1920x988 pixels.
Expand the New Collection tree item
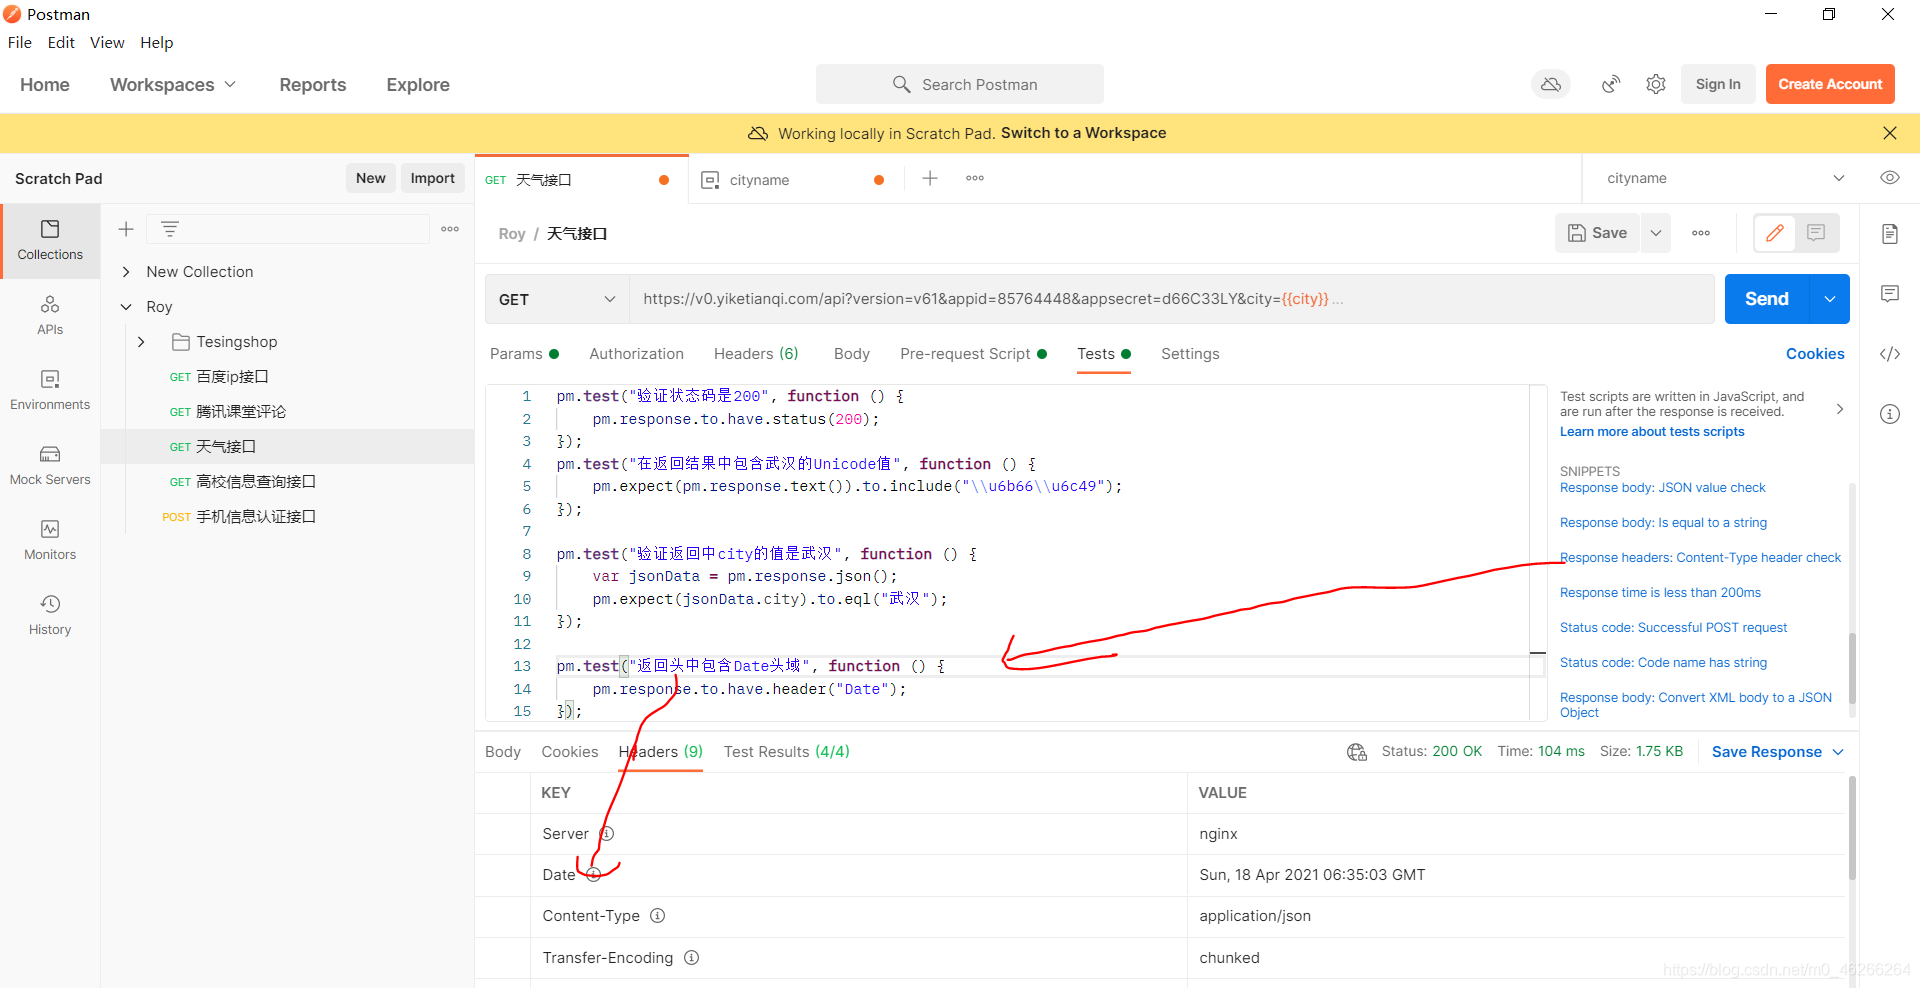point(126,272)
